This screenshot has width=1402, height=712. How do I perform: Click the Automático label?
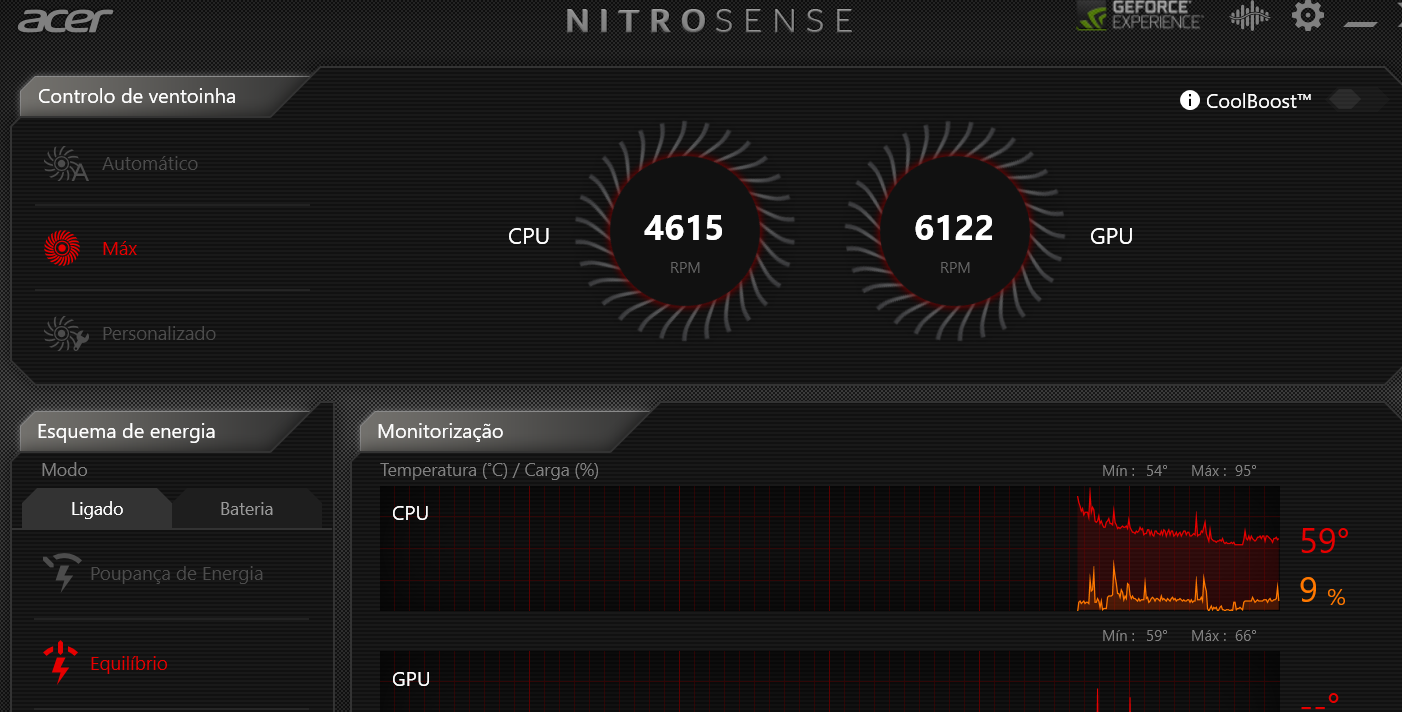pos(150,163)
